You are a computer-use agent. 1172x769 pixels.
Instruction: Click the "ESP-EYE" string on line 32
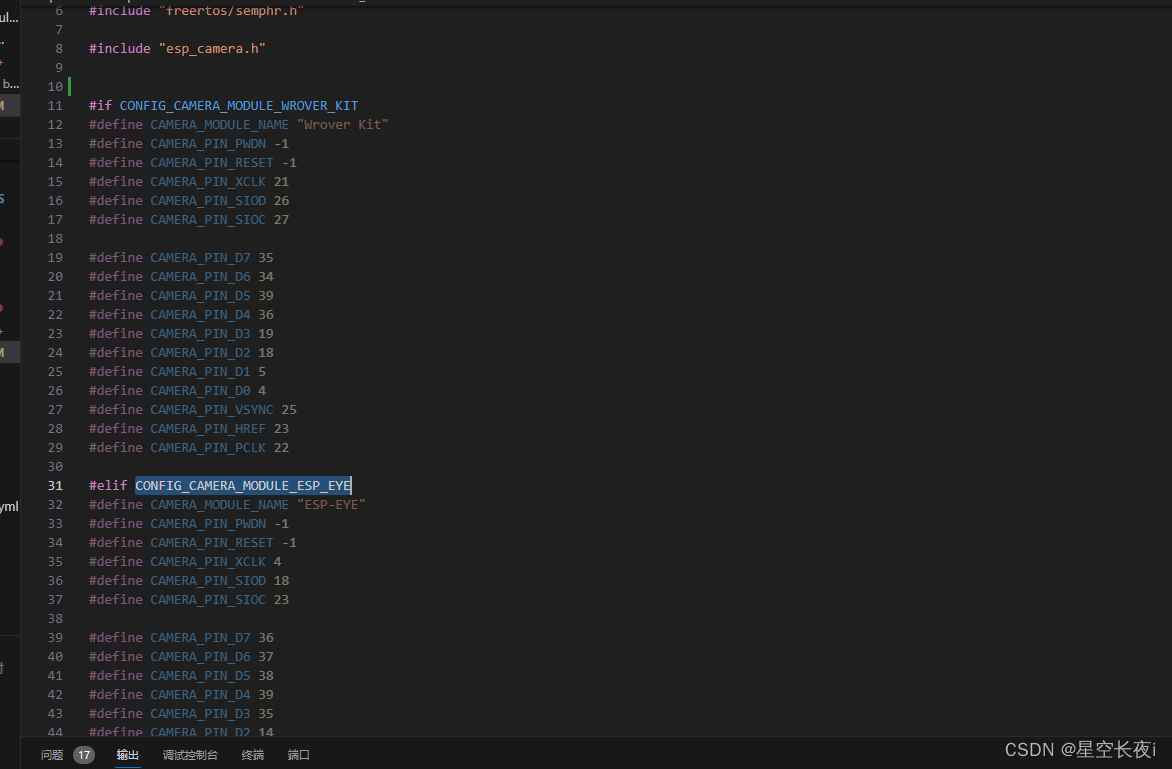331,504
